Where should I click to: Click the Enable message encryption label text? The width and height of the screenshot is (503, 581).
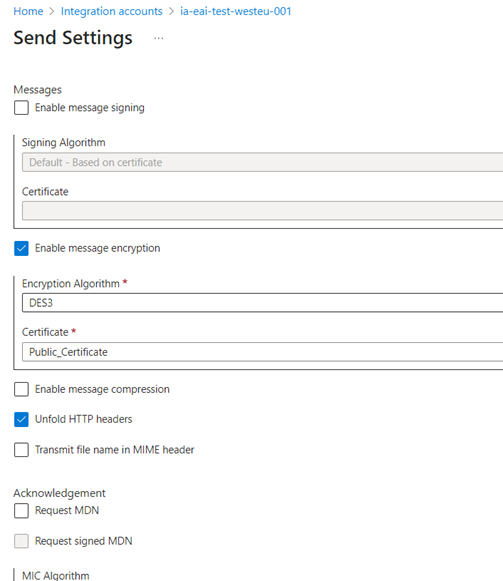(x=97, y=248)
